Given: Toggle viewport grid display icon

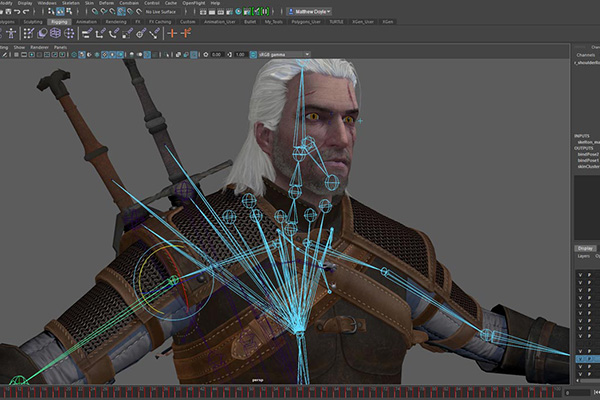Looking at the screenshot, I should (16, 55).
